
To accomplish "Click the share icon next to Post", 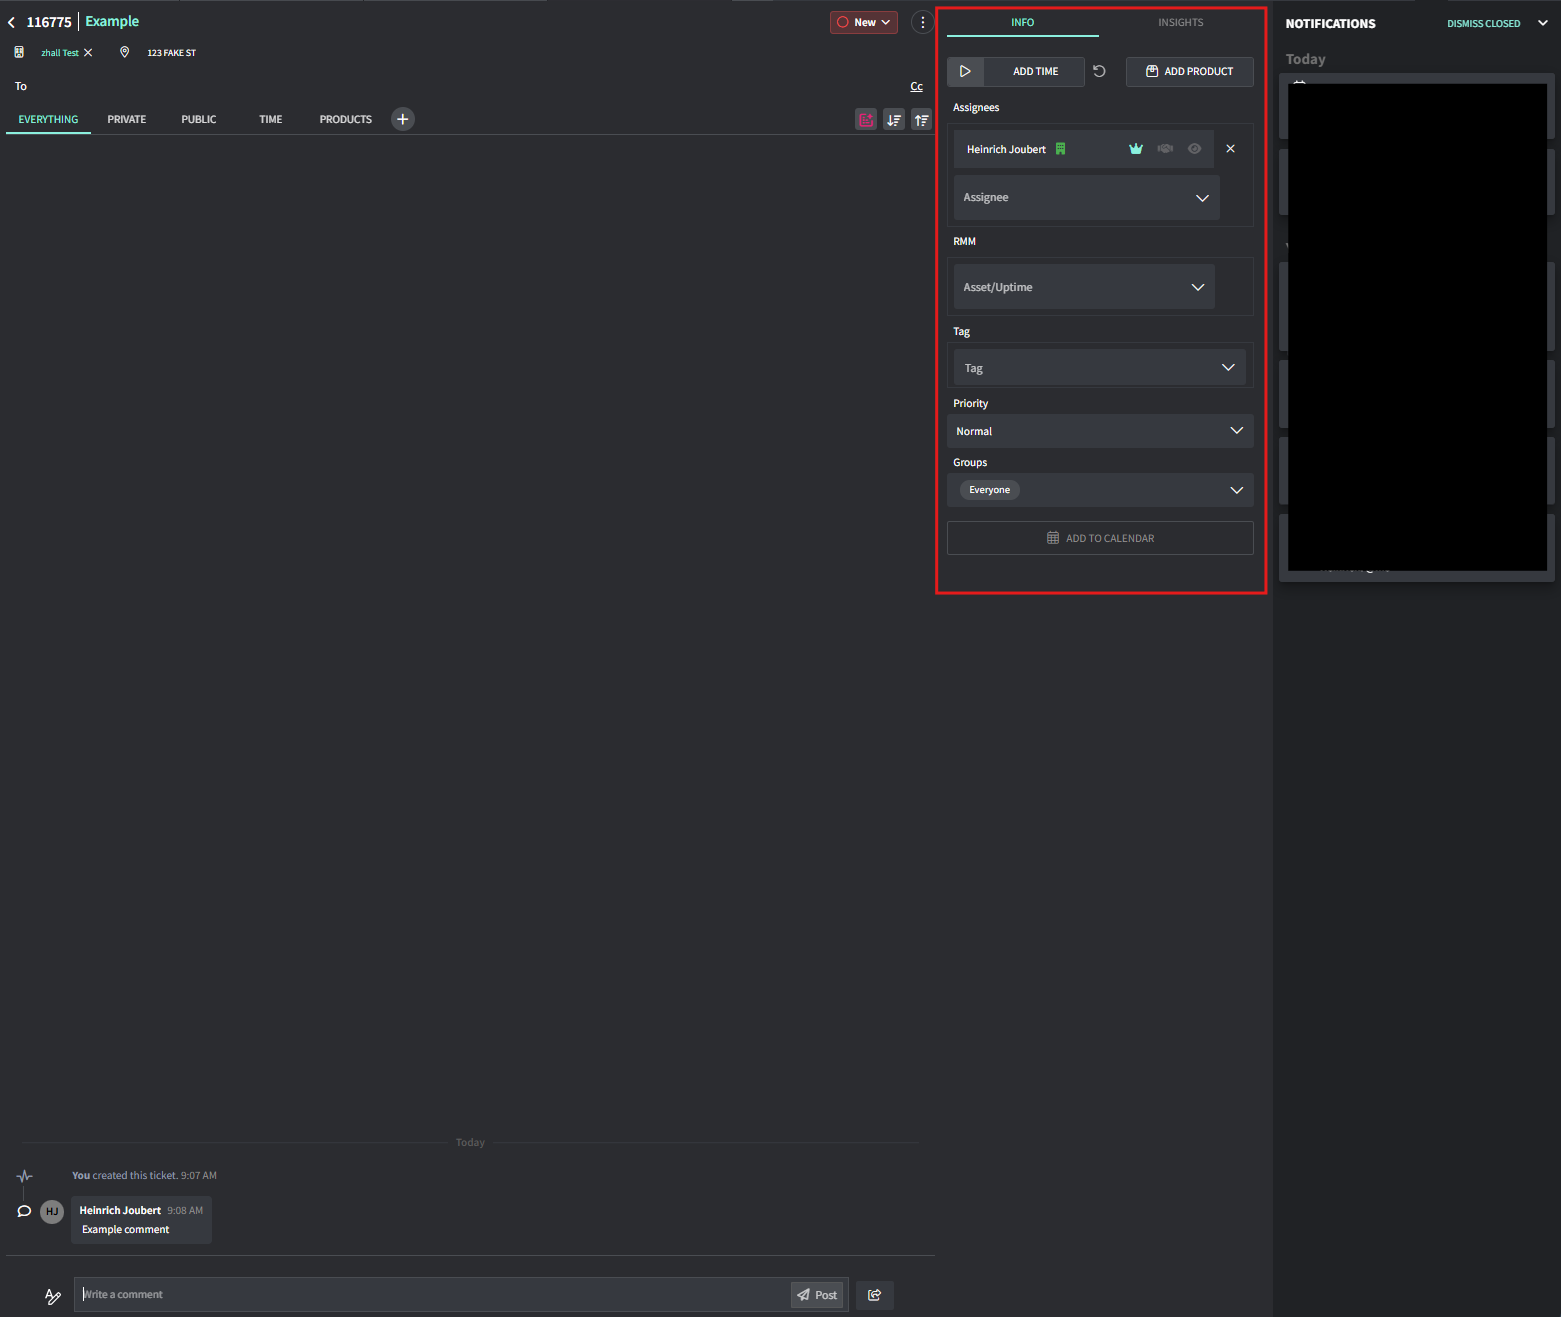I will 875,1295.
